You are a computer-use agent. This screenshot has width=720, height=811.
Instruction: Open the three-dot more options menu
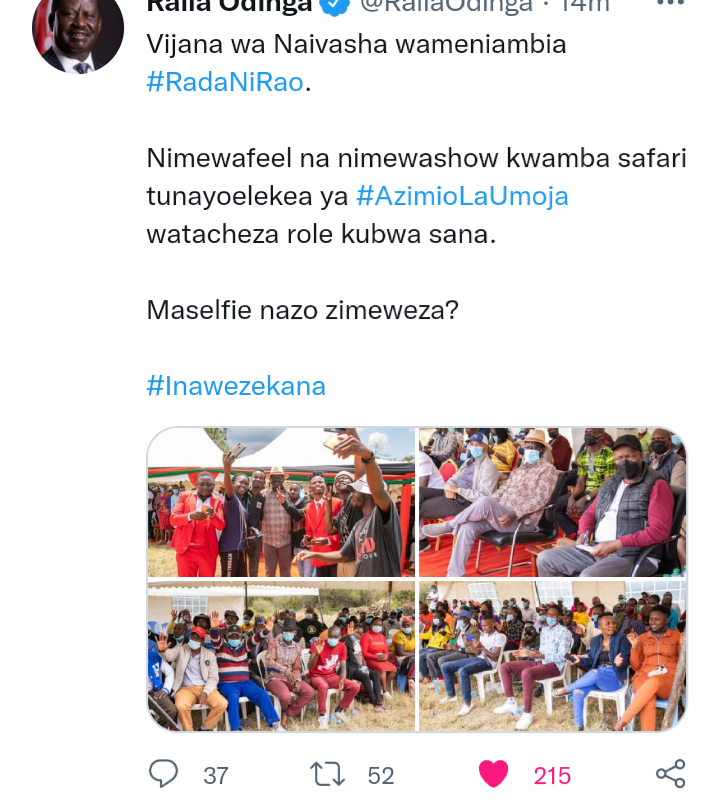pos(670,3)
